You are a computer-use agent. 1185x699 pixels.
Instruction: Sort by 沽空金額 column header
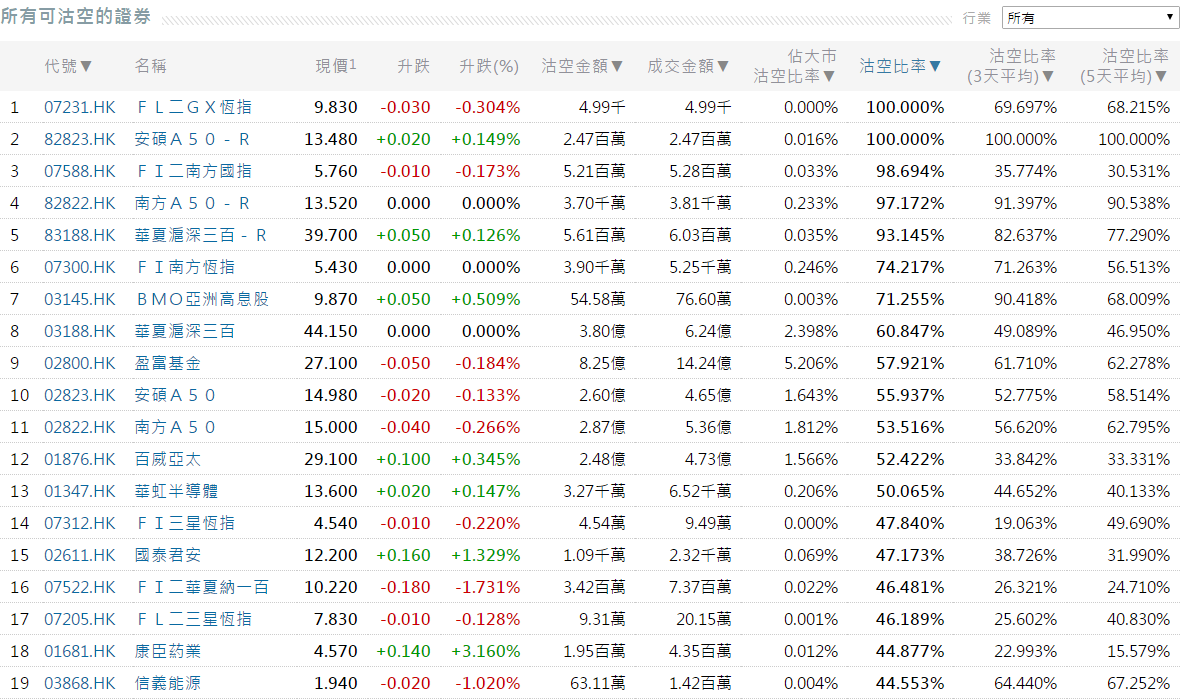click(x=582, y=66)
